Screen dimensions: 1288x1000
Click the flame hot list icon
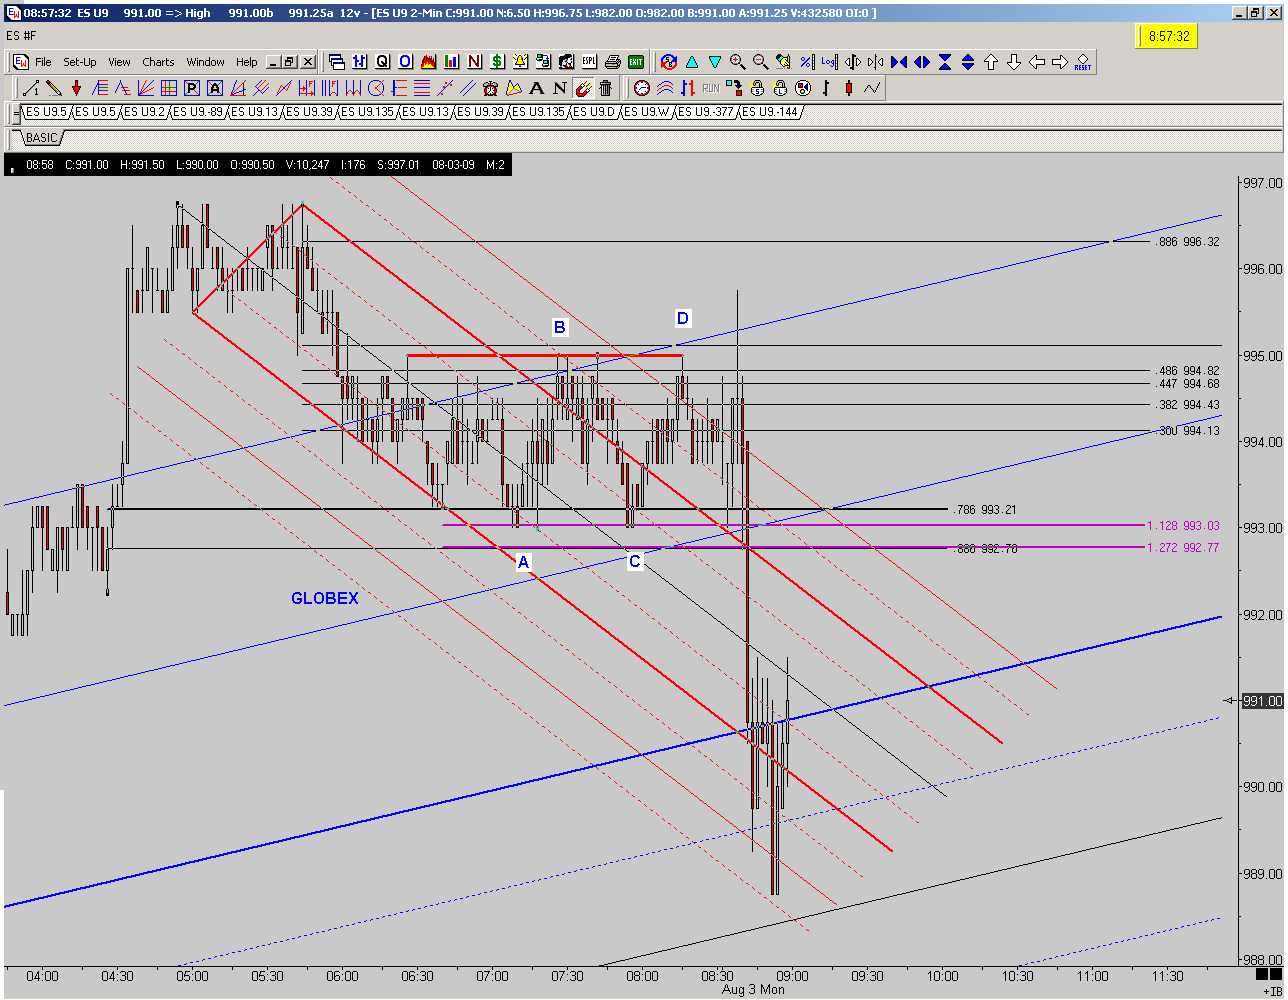pyautogui.click(x=428, y=61)
